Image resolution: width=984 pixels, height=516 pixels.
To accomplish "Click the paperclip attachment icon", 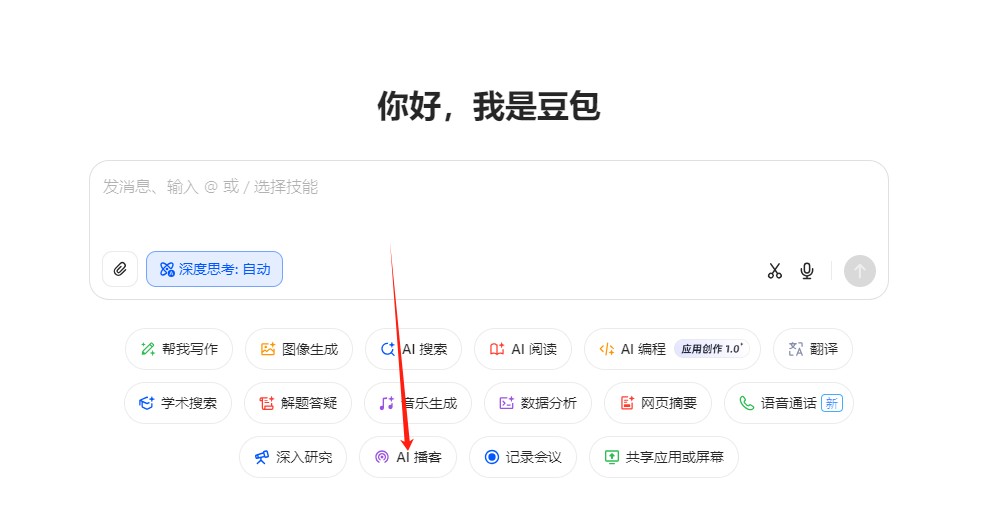I will [120, 269].
